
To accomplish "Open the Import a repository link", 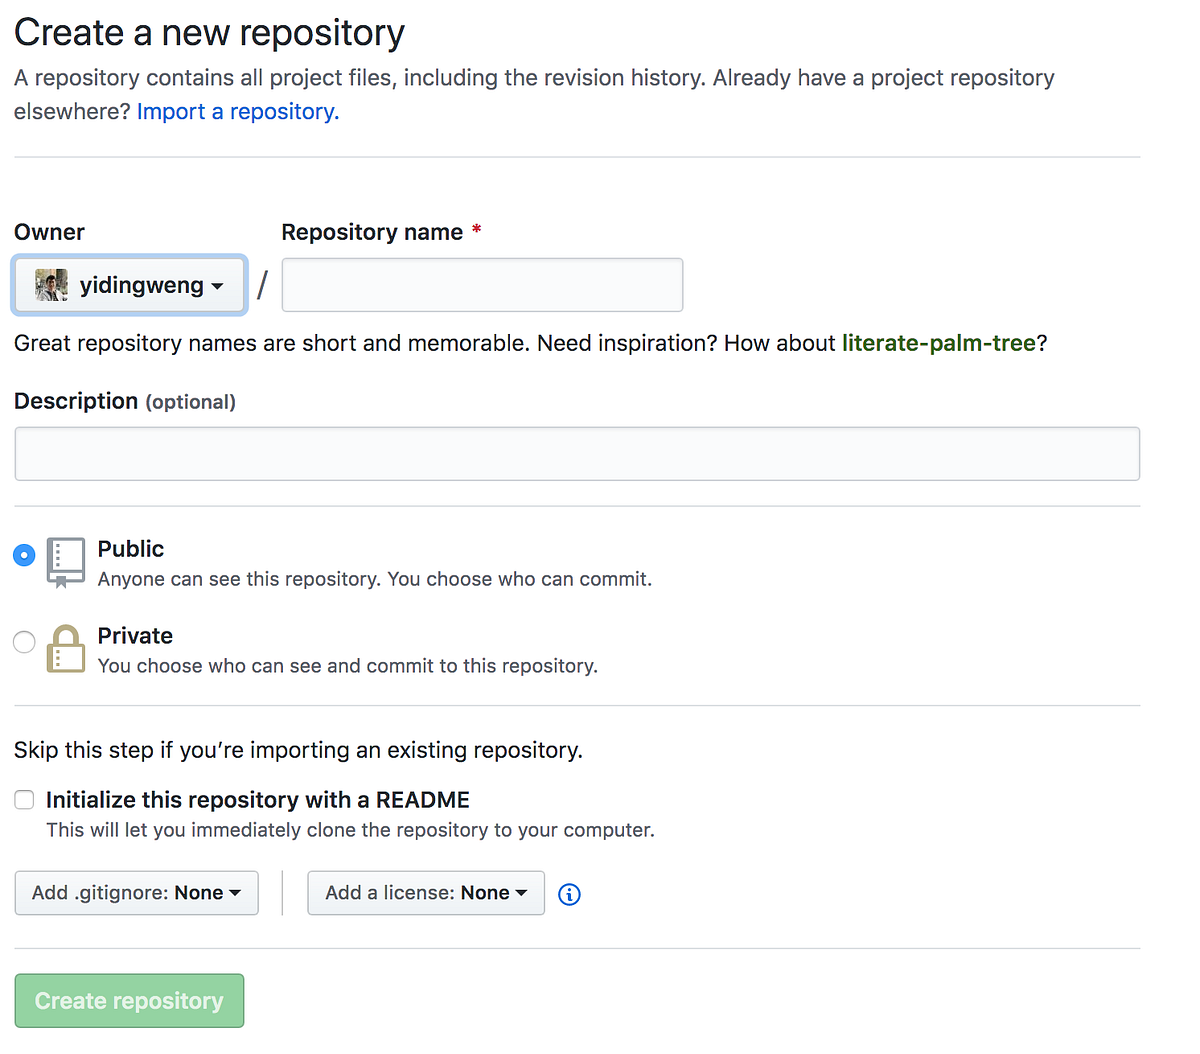I will pyautogui.click(x=236, y=111).
